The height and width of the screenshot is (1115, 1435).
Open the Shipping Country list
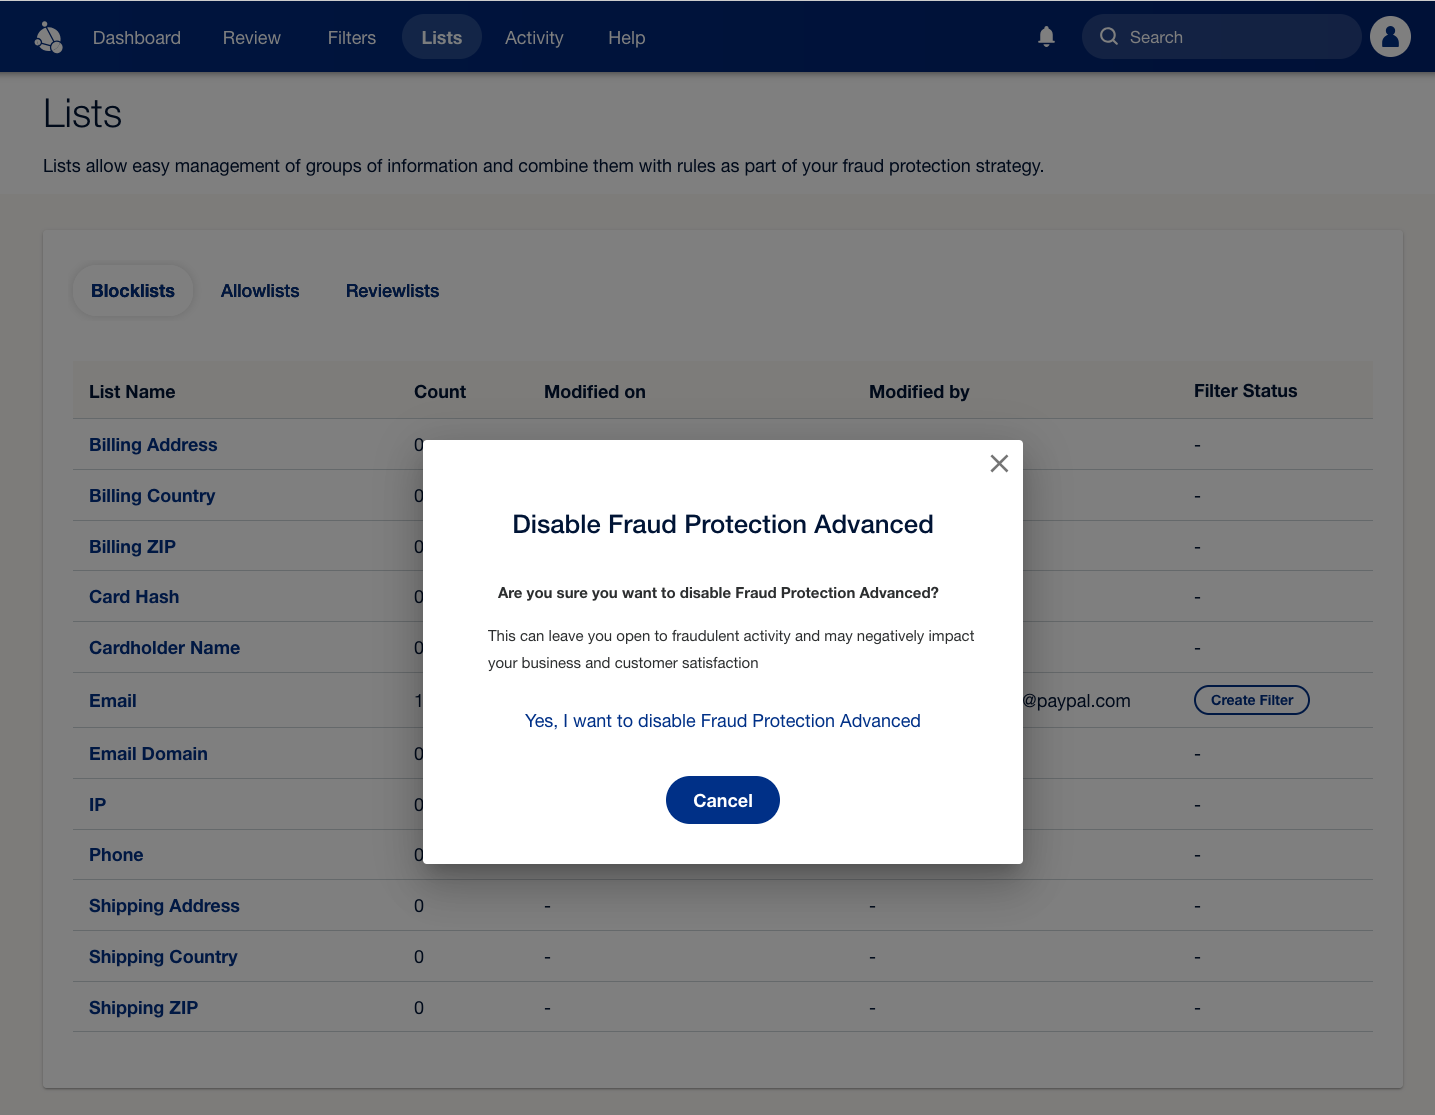point(163,957)
